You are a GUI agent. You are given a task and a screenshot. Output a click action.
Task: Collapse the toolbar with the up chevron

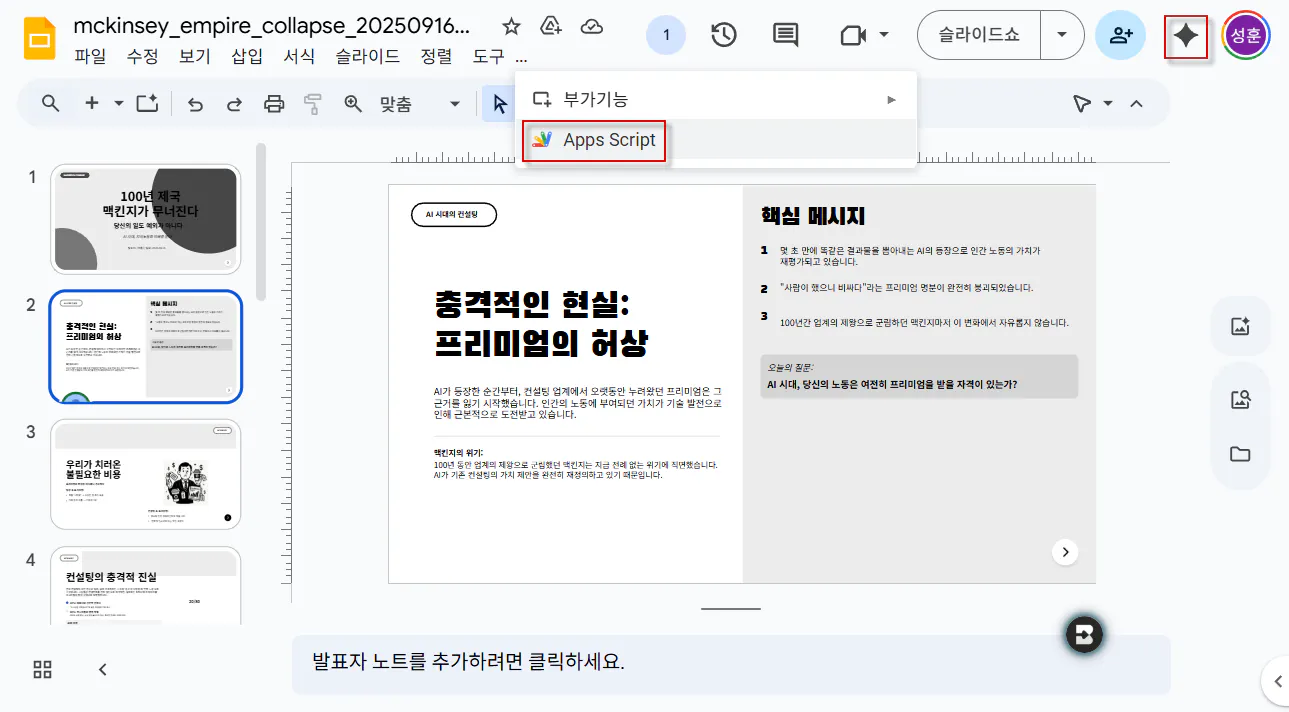(1136, 103)
